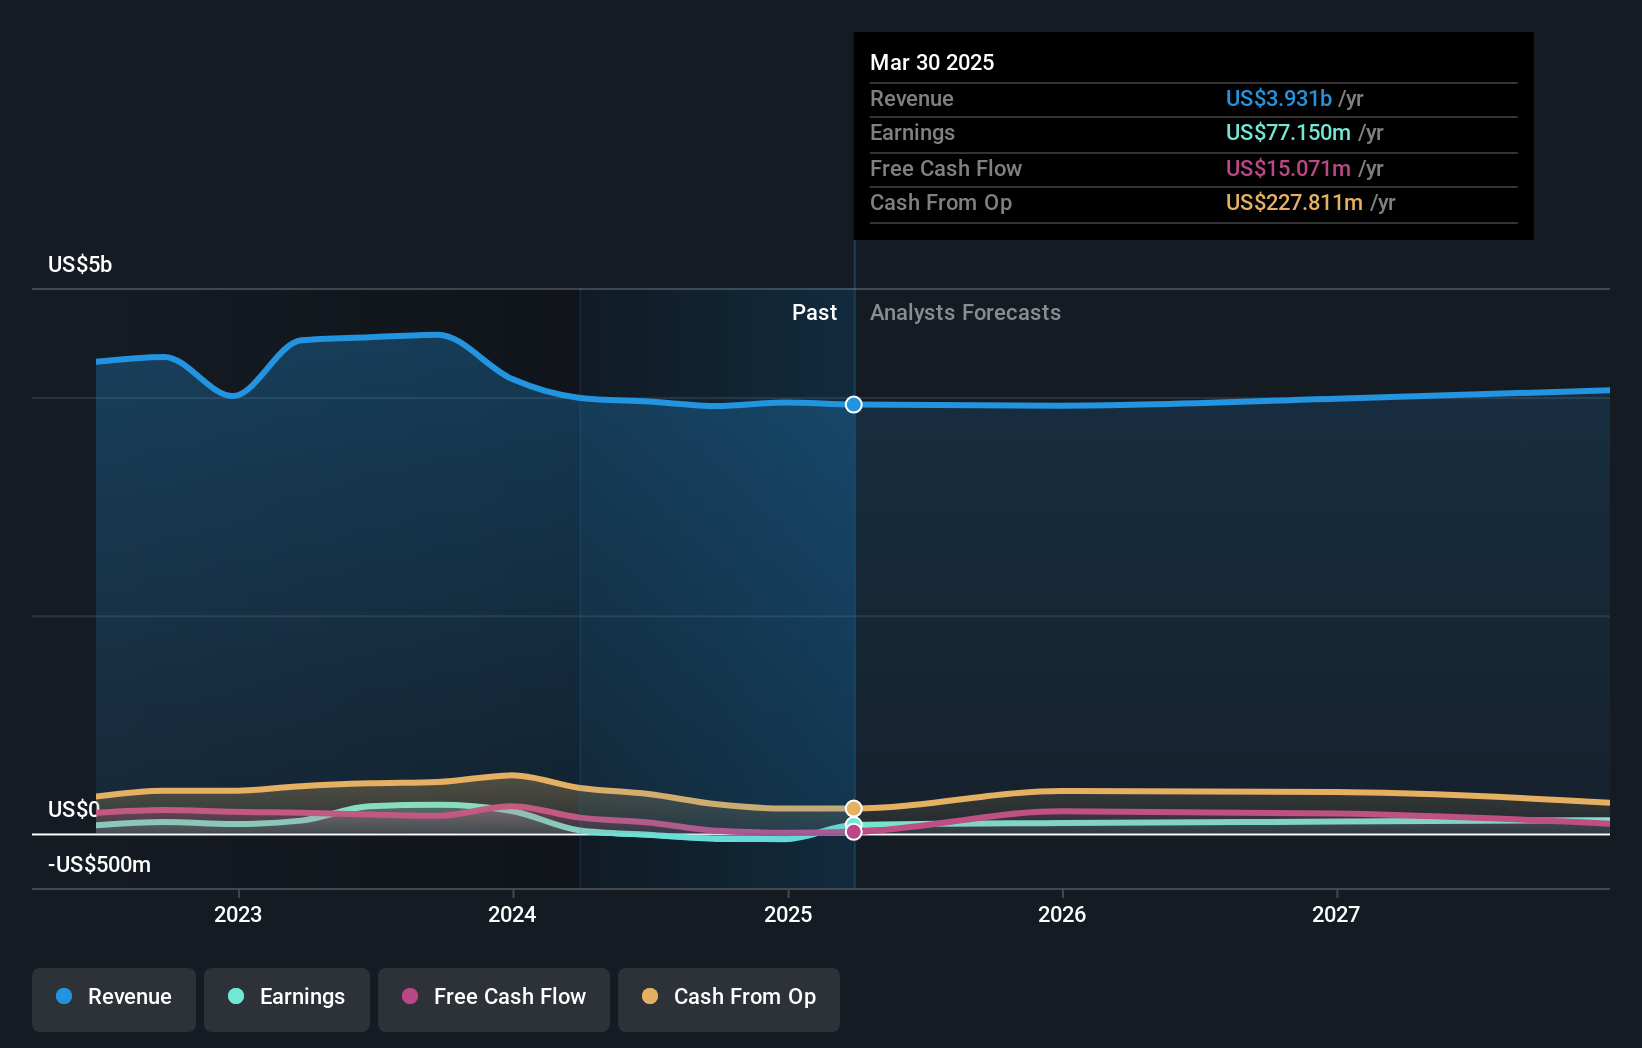
Task: Click the Revenue row label in tooltip
Action: click(911, 98)
